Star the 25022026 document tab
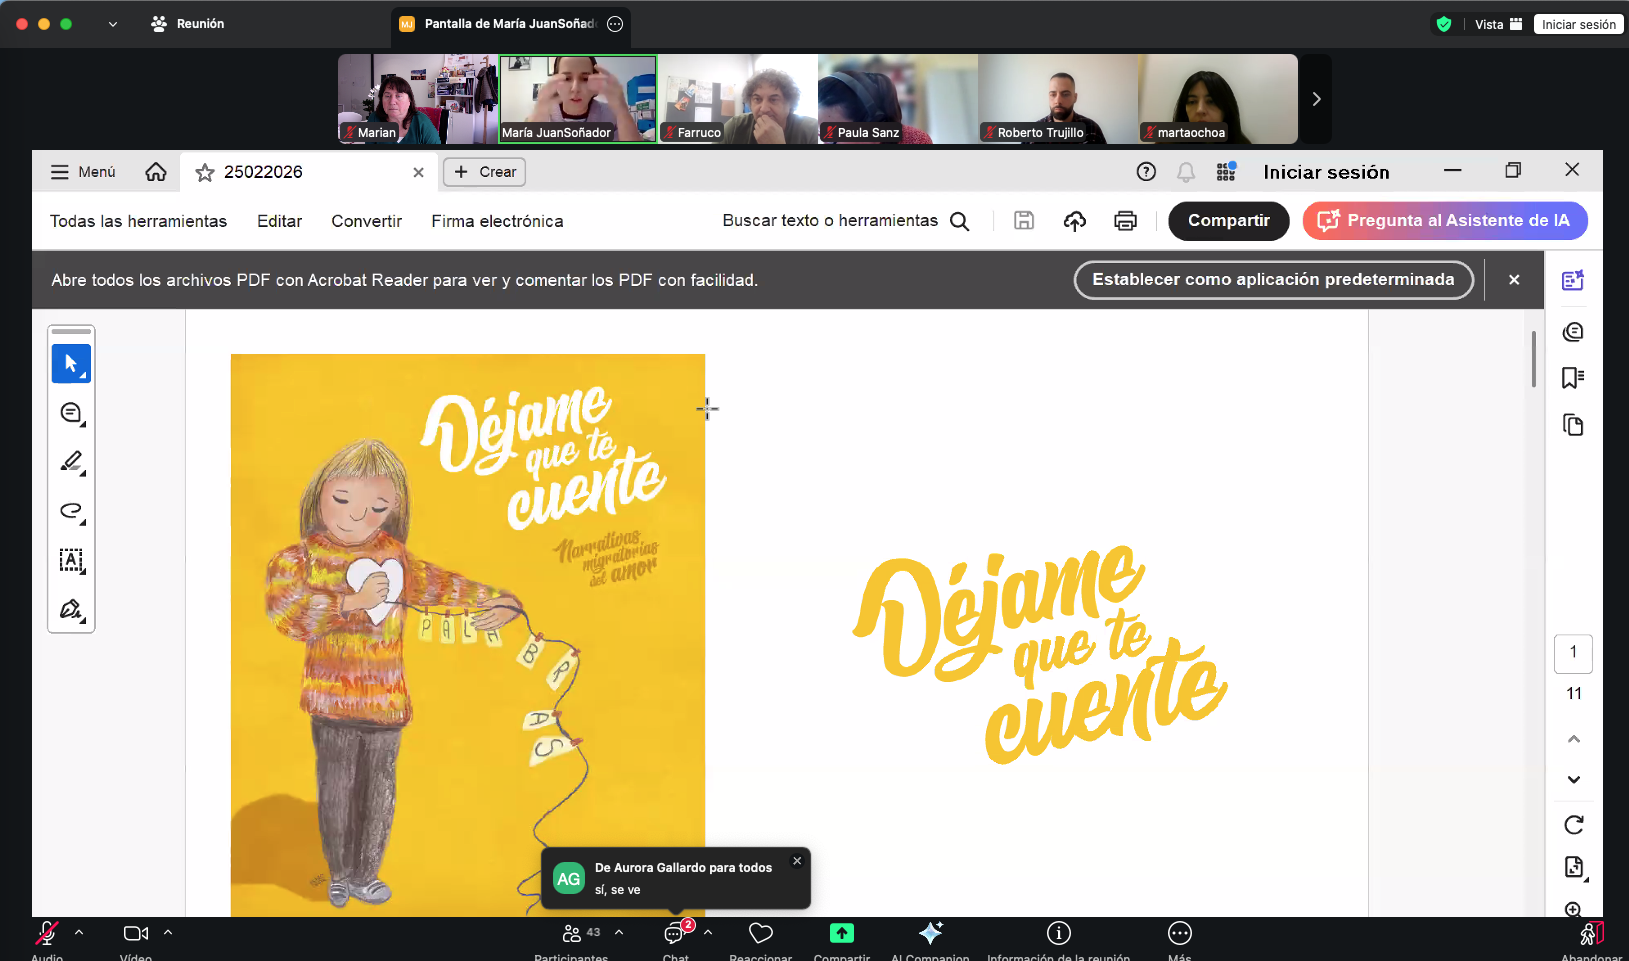 (205, 173)
